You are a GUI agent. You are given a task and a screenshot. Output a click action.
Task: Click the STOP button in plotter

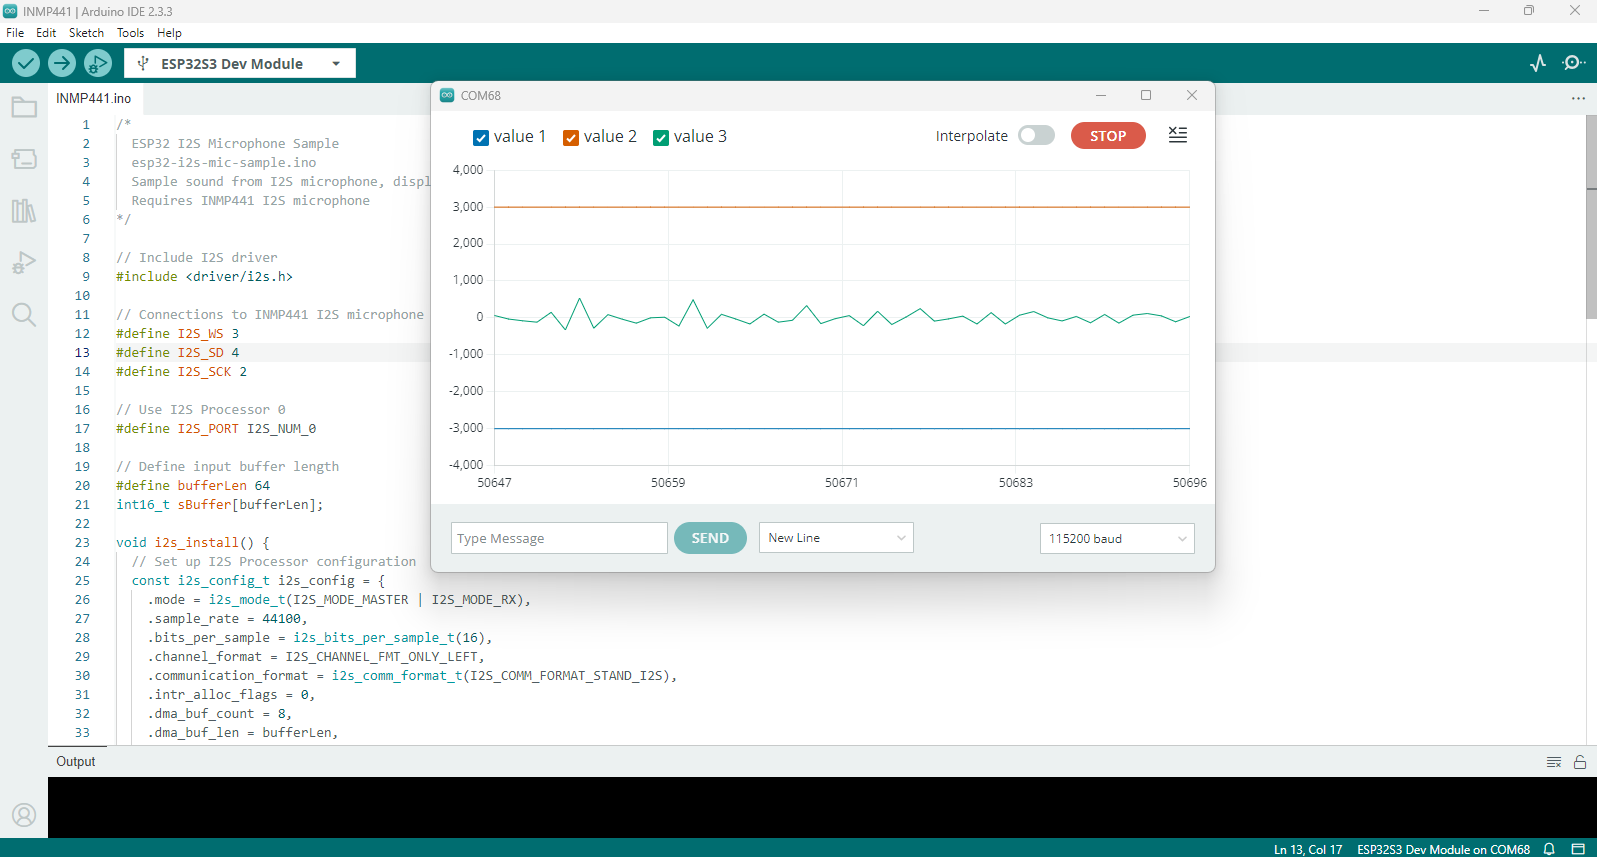[1108, 135]
